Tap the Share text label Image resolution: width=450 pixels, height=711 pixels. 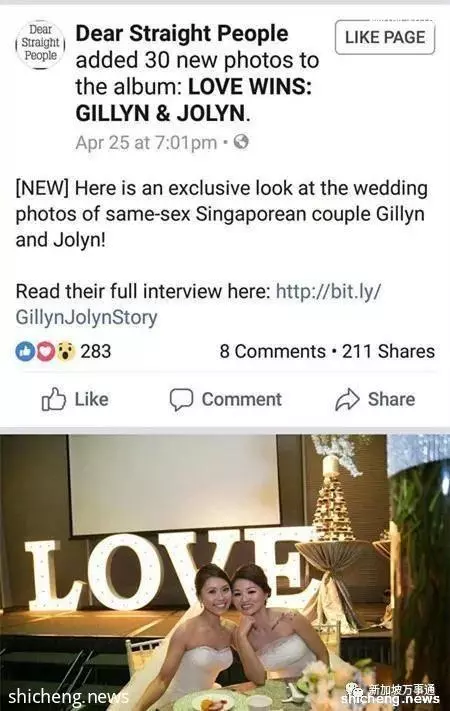tap(391, 399)
